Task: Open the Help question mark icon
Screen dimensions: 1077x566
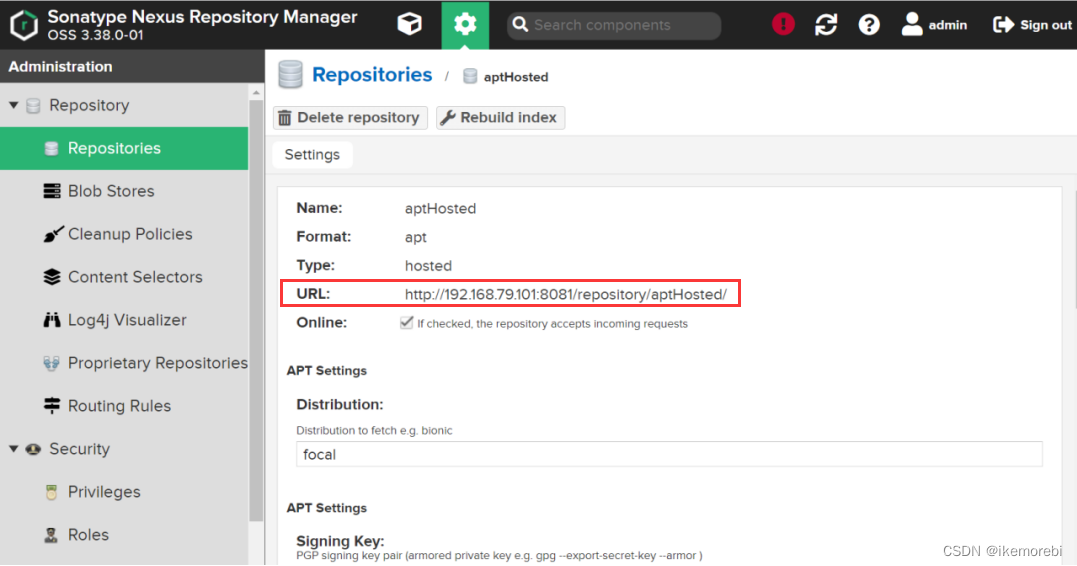Action: (x=869, y=25)
